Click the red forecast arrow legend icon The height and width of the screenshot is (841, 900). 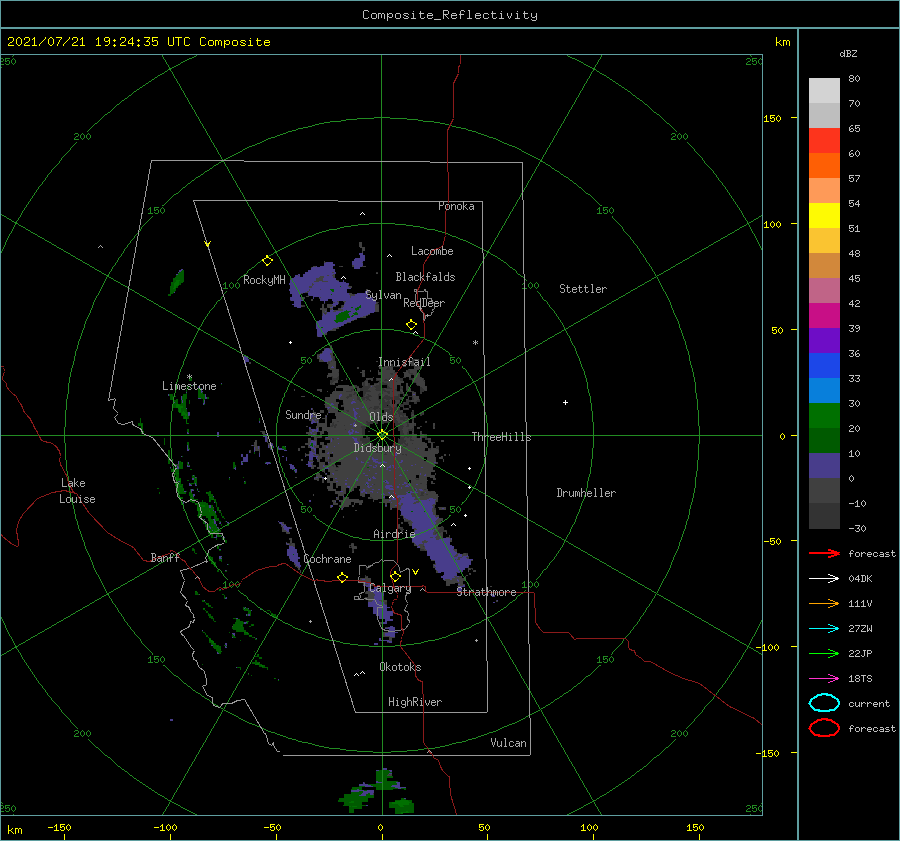click(824, 553)
